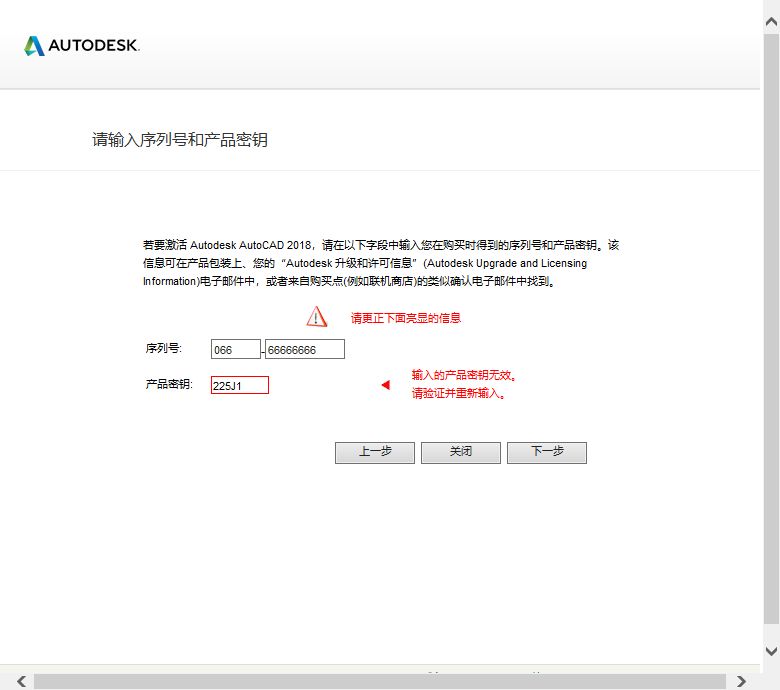Focus the product key field showing 225J1
This screenshot has height=690, width=780.
coord(240,385)
